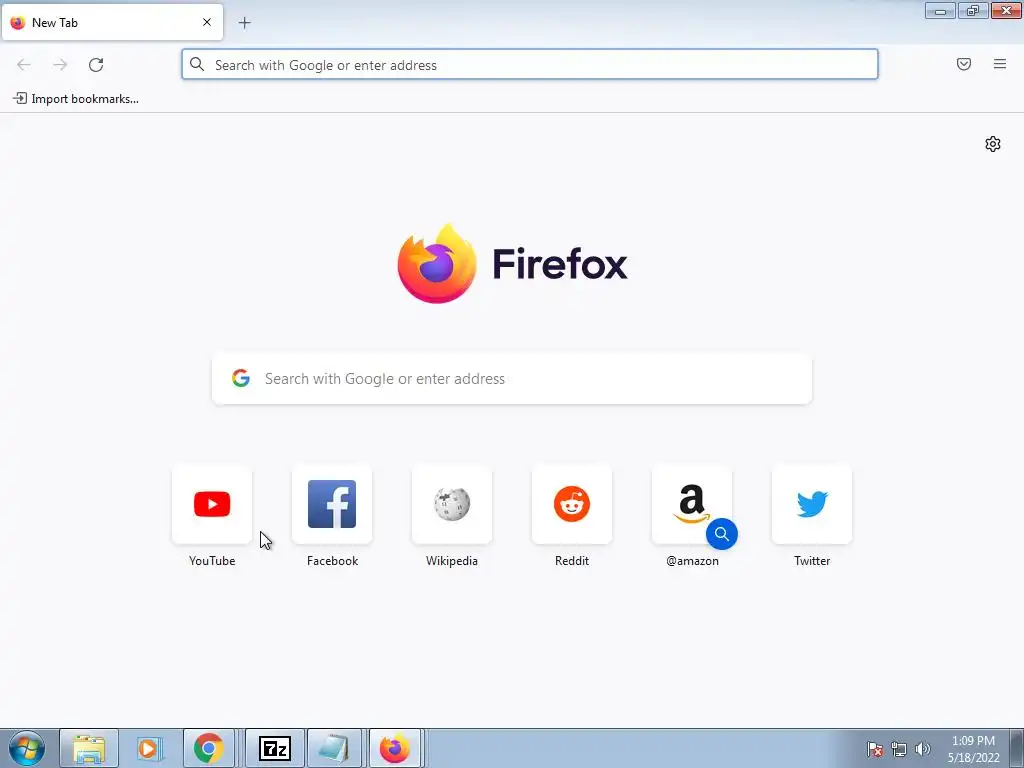Open the Firefox application menu (hamburger)
Image resolution: width=1024 pixels, height=768 pixels.
point(1000,64)
